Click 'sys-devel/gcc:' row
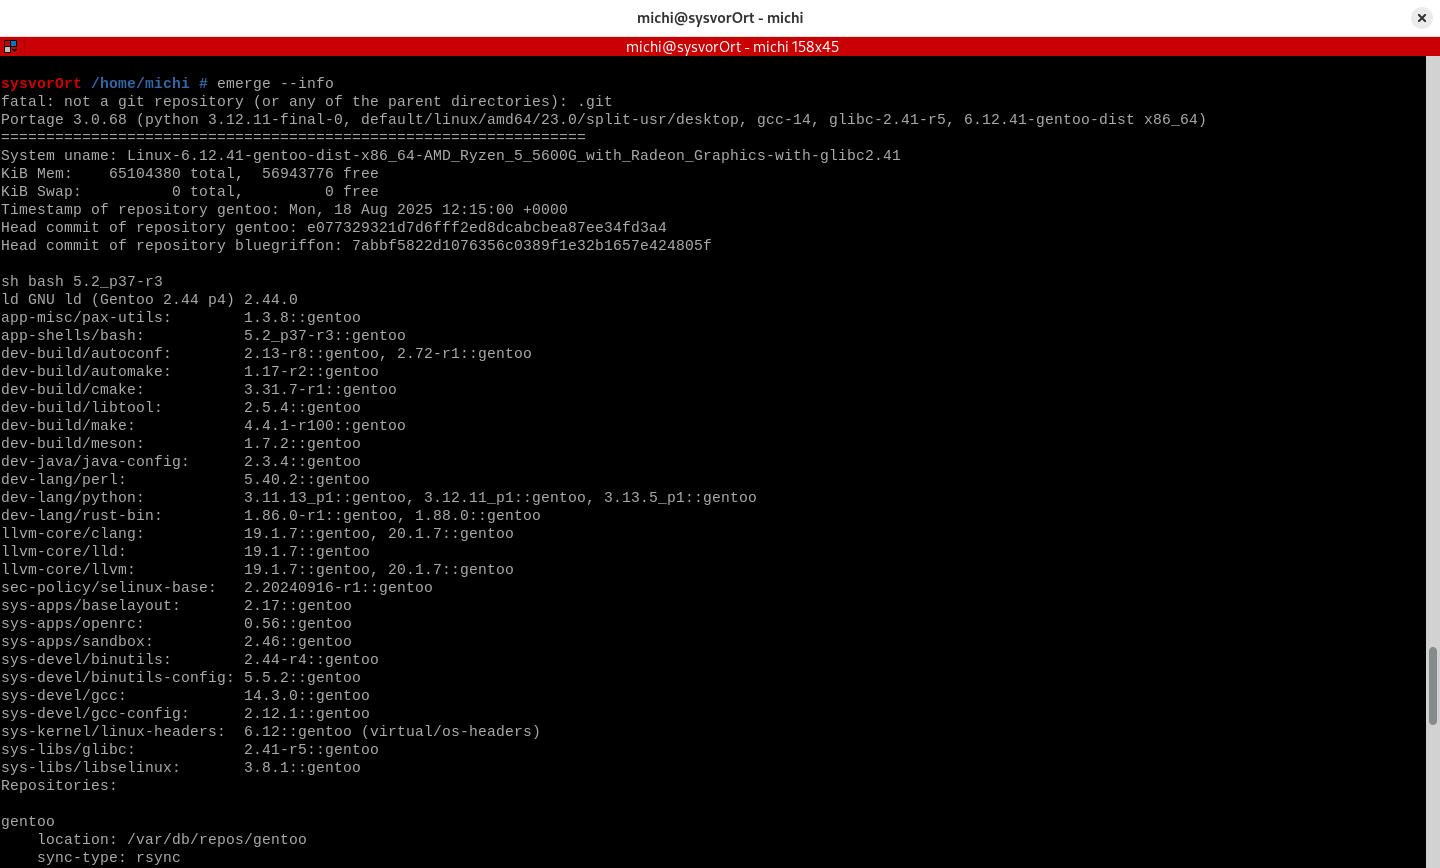1440x868 pixels. [x=185, y=696]
